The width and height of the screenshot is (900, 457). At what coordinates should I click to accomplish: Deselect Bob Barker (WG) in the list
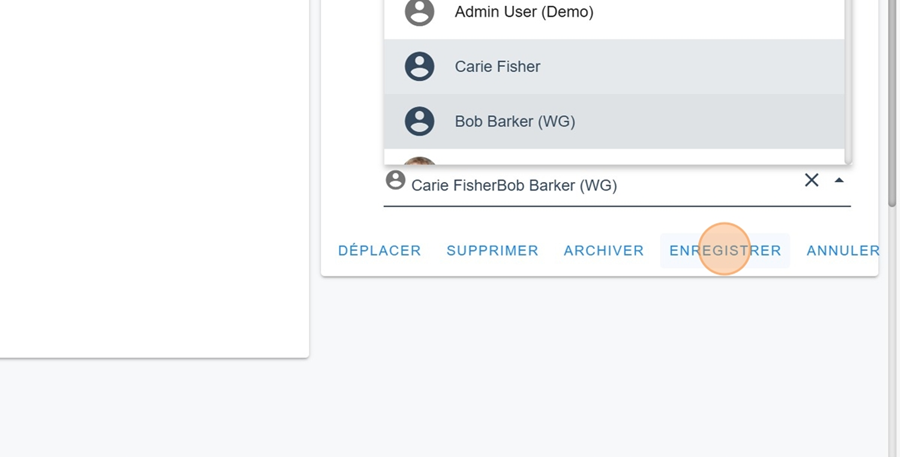614,121
